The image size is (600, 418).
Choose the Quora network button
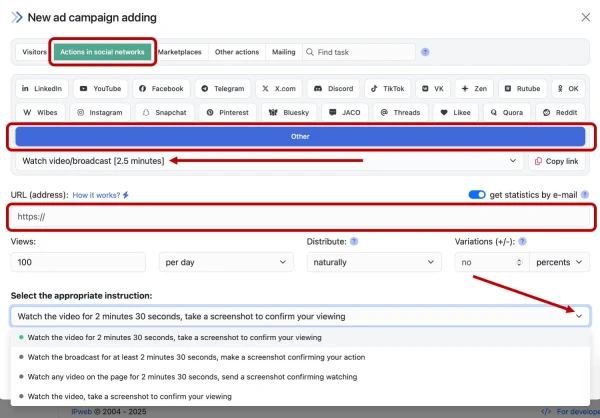click(x=507, y=113)
